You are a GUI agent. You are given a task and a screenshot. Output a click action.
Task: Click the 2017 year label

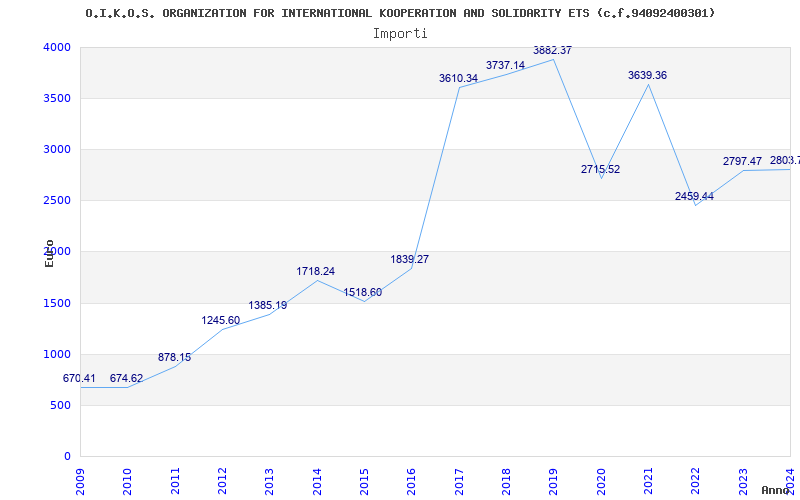coord(459,482)
